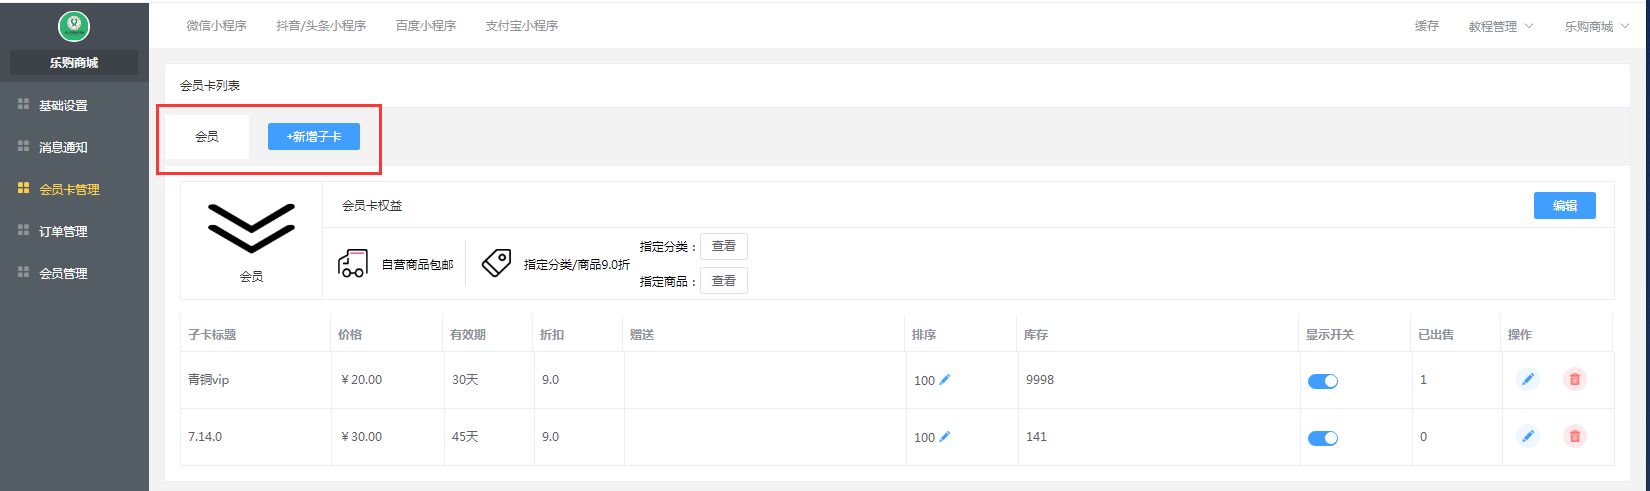1650x491 pixels.
Task: Delete the 7.14.0 sub-card
Action: pyautogui.click(x=1575, y=436)
